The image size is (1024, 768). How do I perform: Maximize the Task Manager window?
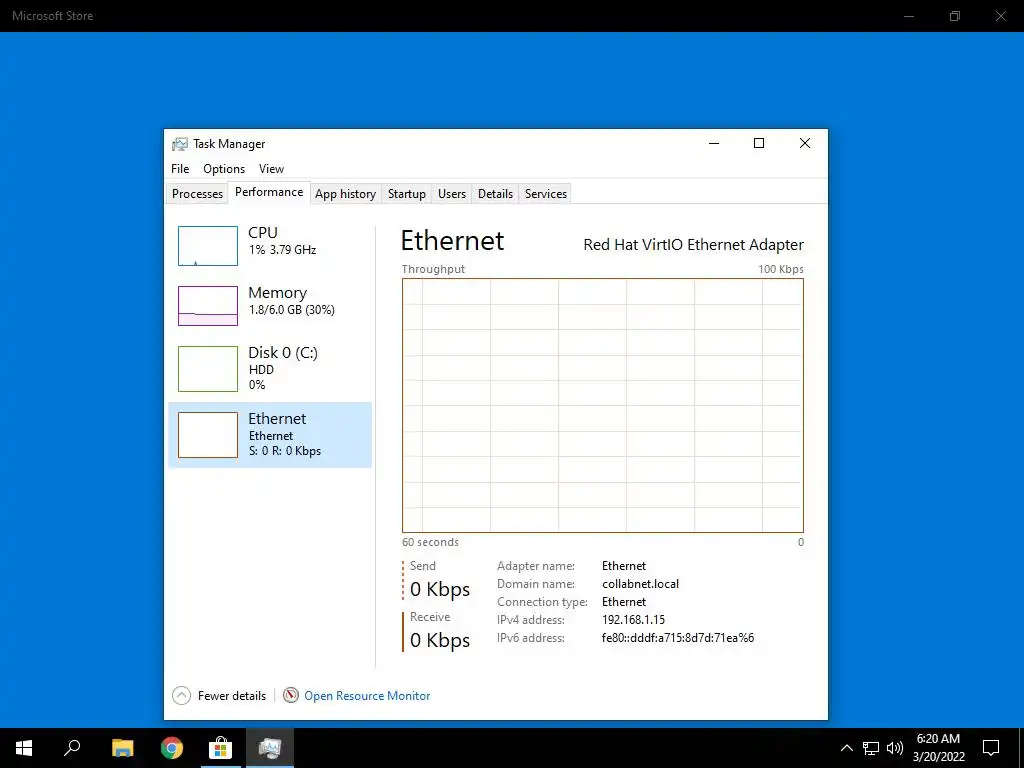[759, 143]
